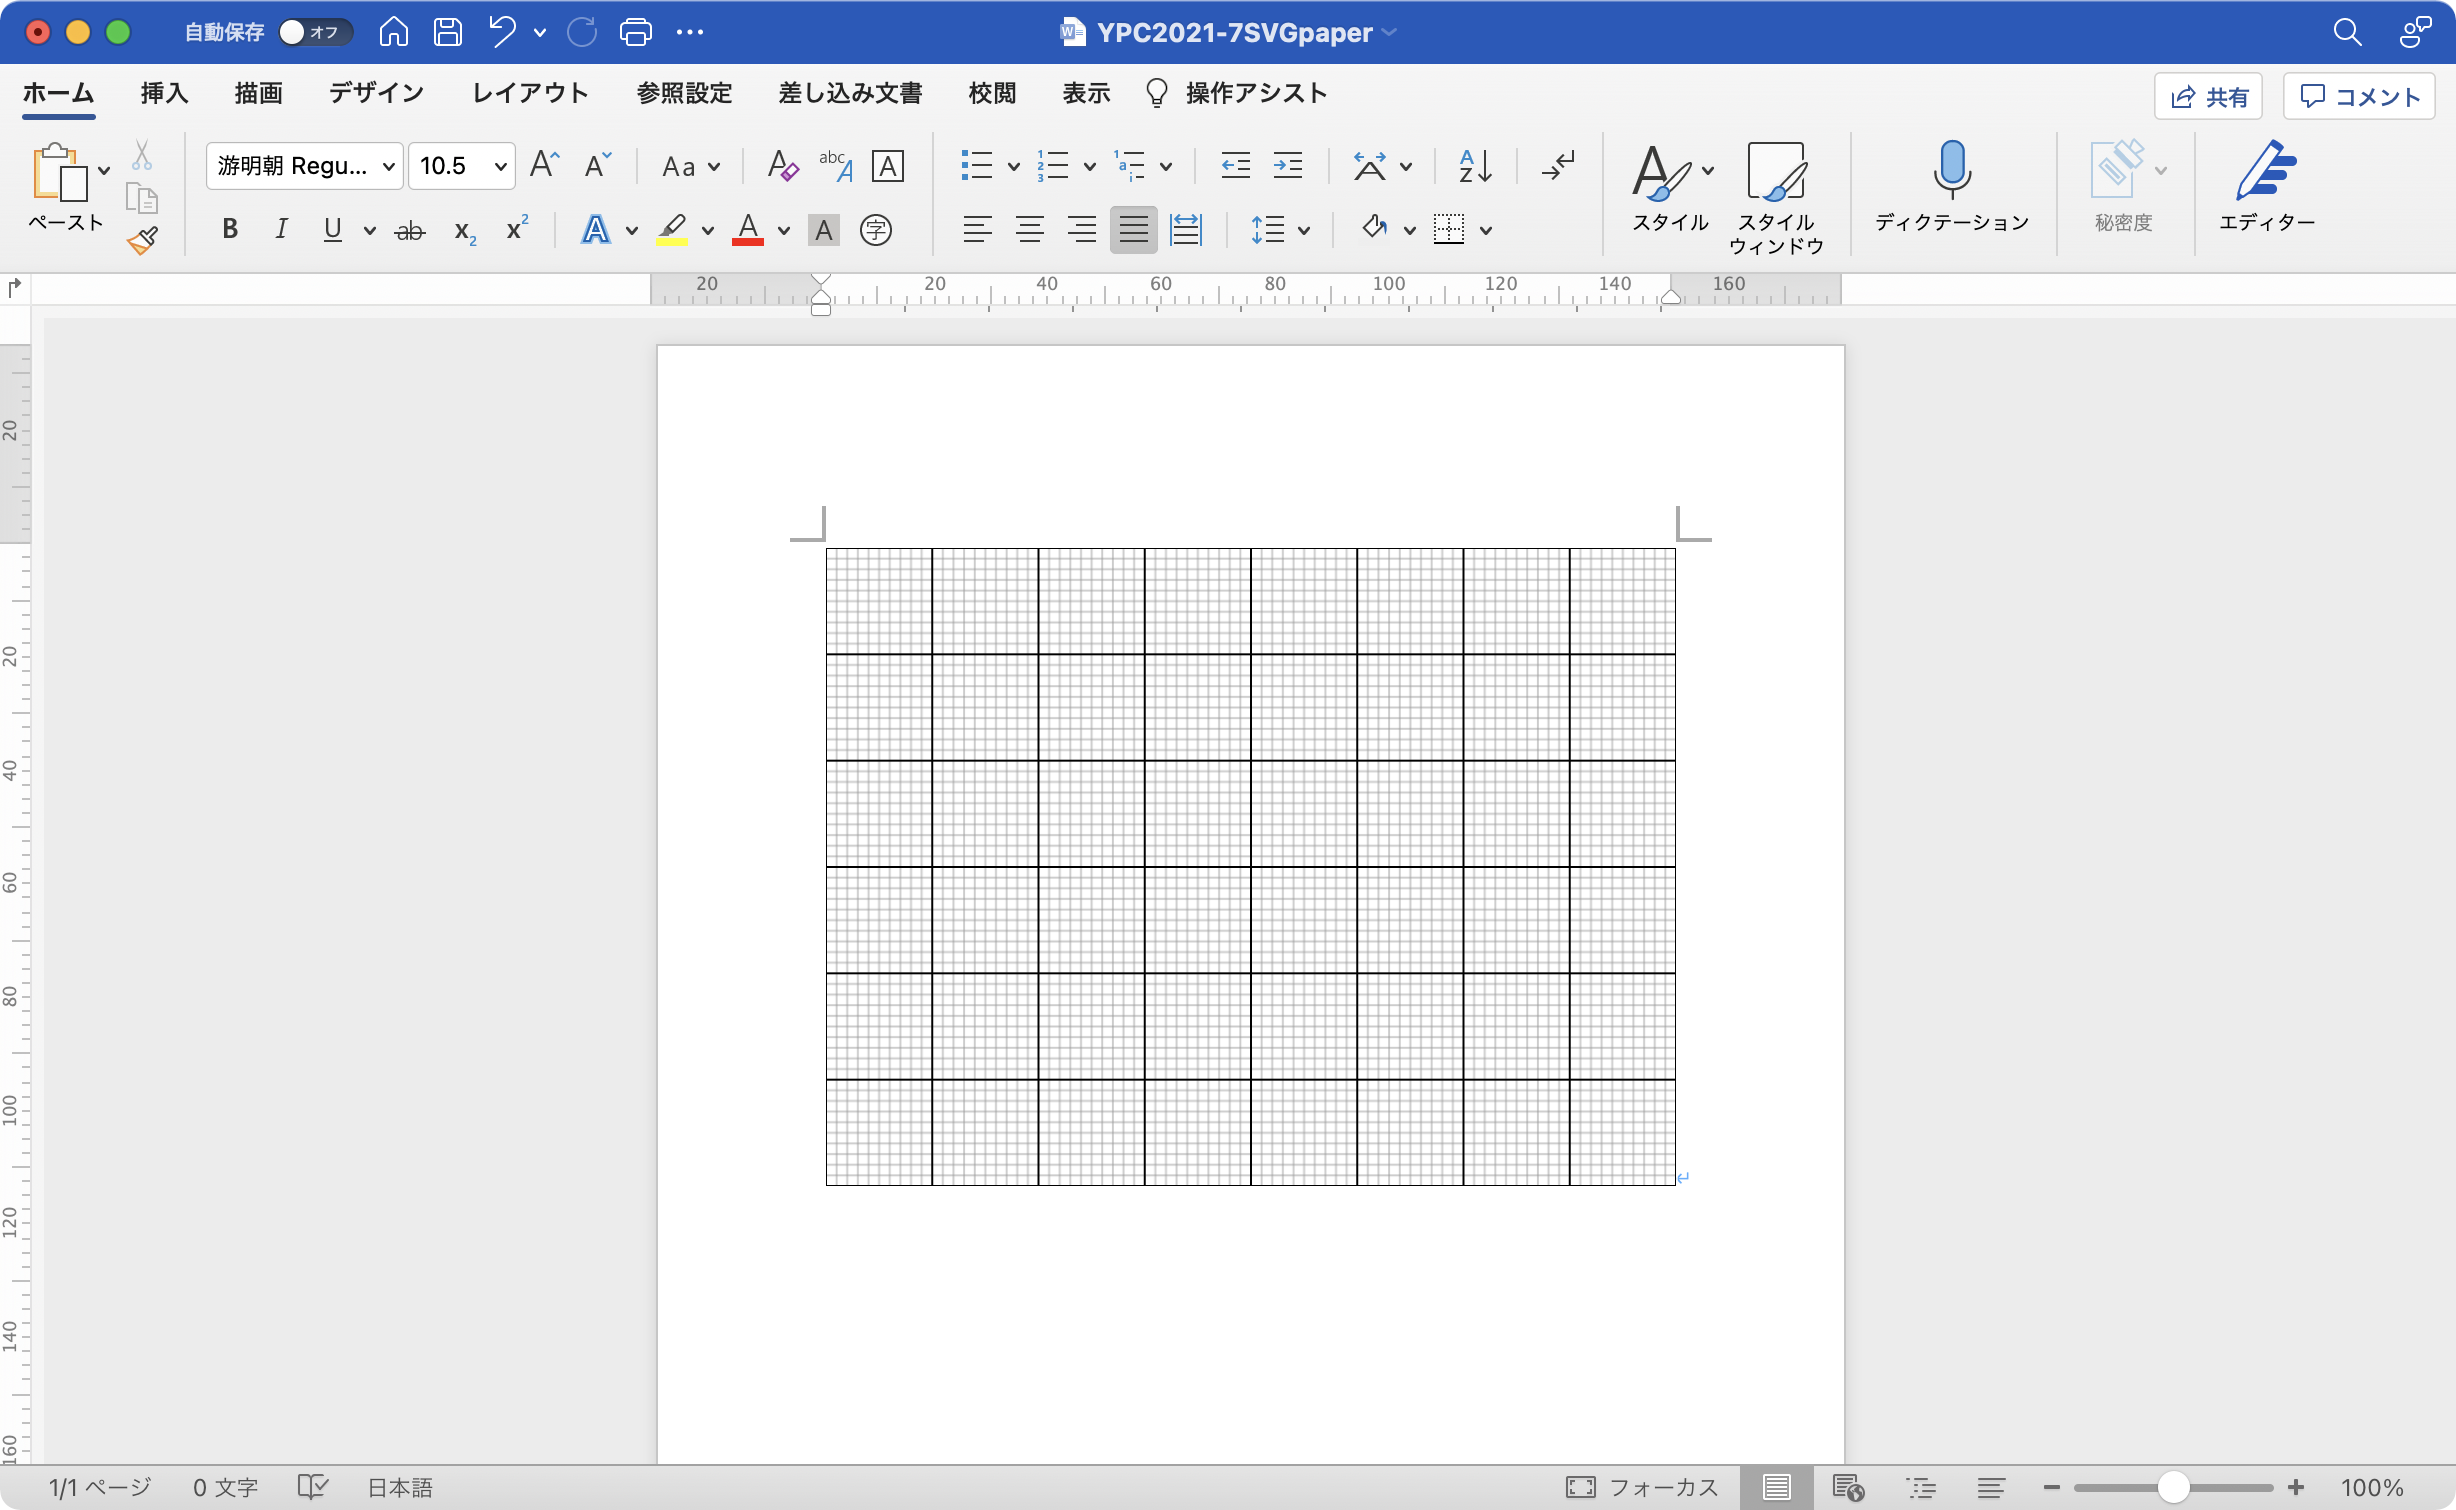2456x1510 pixels.
Task: Show paragraph marks and formatting symbols
Action: click(x=1558, y=165)
